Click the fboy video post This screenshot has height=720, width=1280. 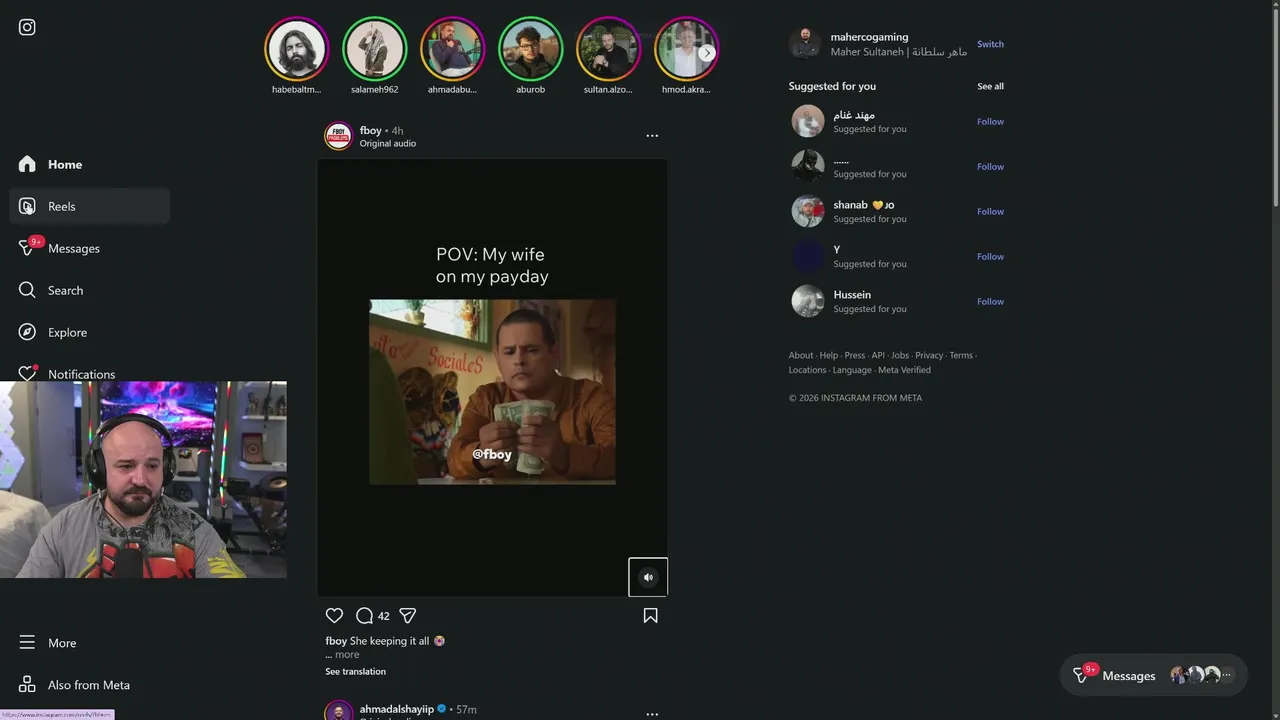[x=492, y=378]
